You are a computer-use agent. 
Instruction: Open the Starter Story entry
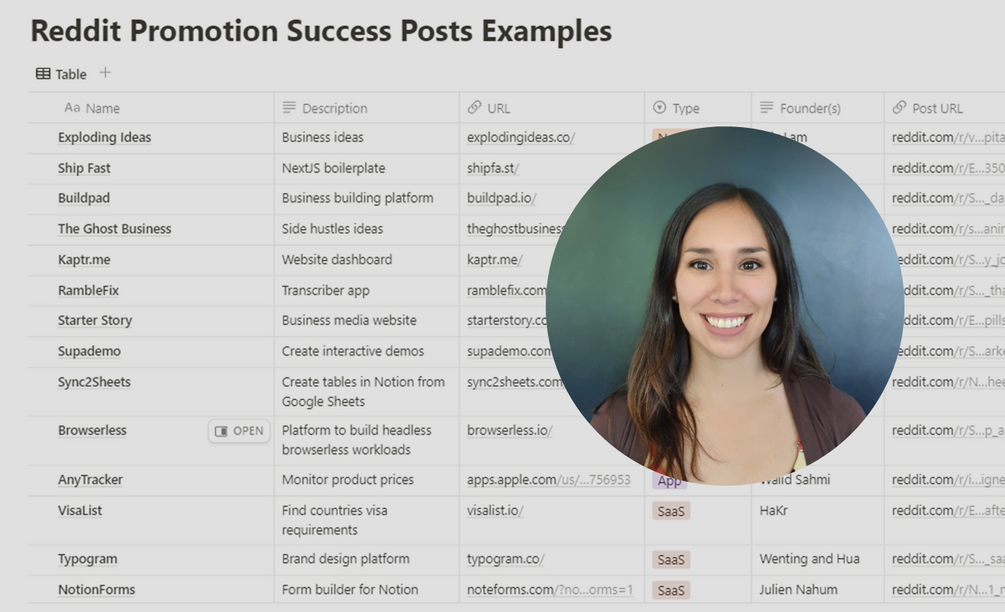(x=95, y=320)
